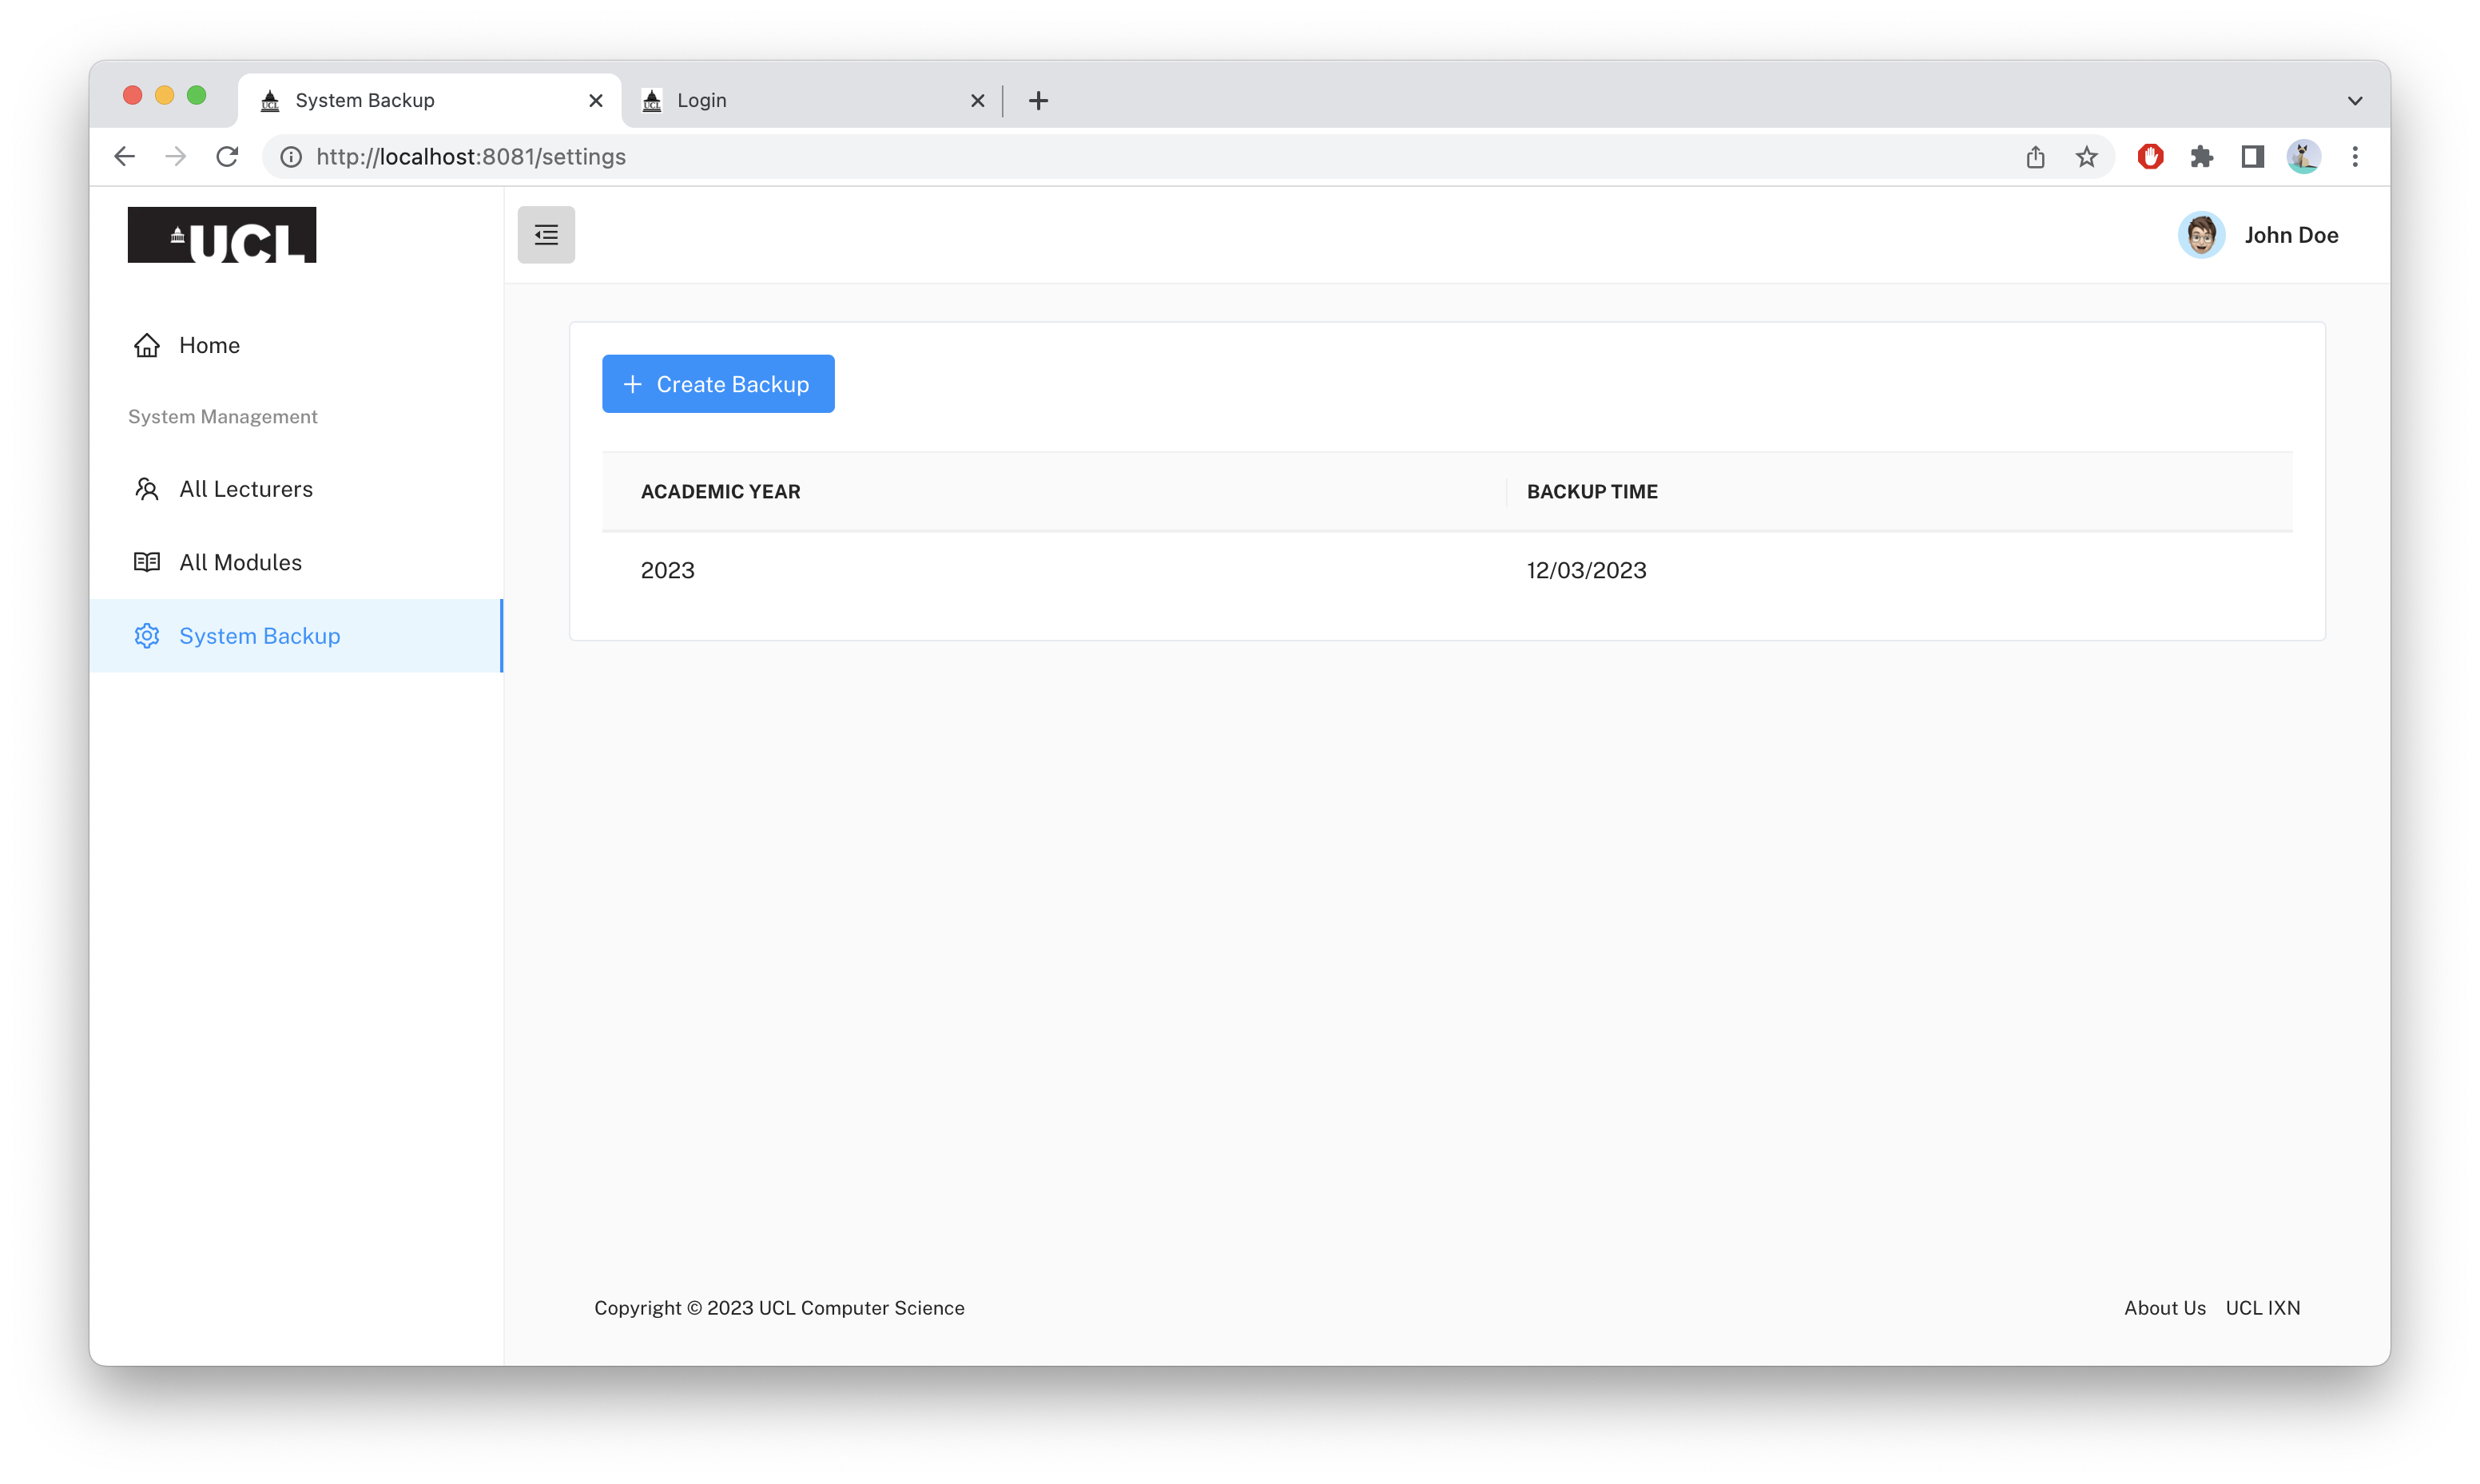The width and height of the screenshot is (2480, 1484).
Task: Open the red ad blocker extension icon
Action: tap(2150, 157)
